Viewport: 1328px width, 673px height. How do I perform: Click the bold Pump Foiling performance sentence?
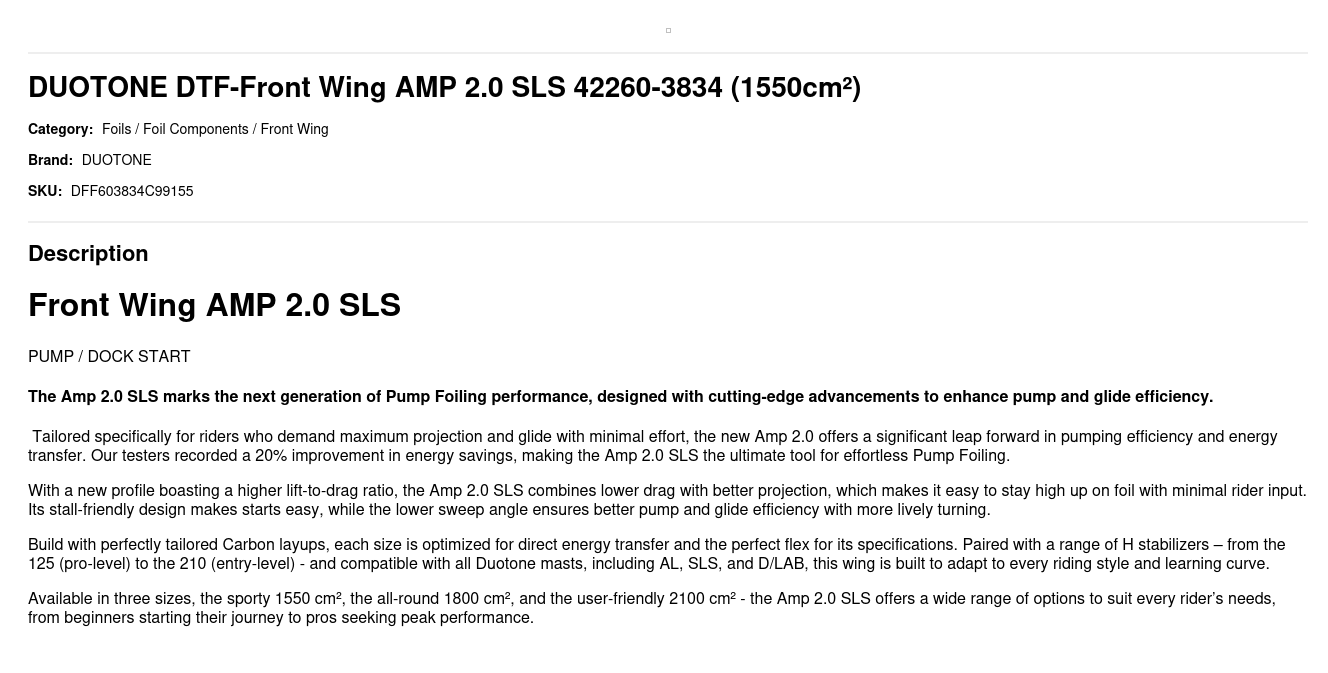click(620, 397)
